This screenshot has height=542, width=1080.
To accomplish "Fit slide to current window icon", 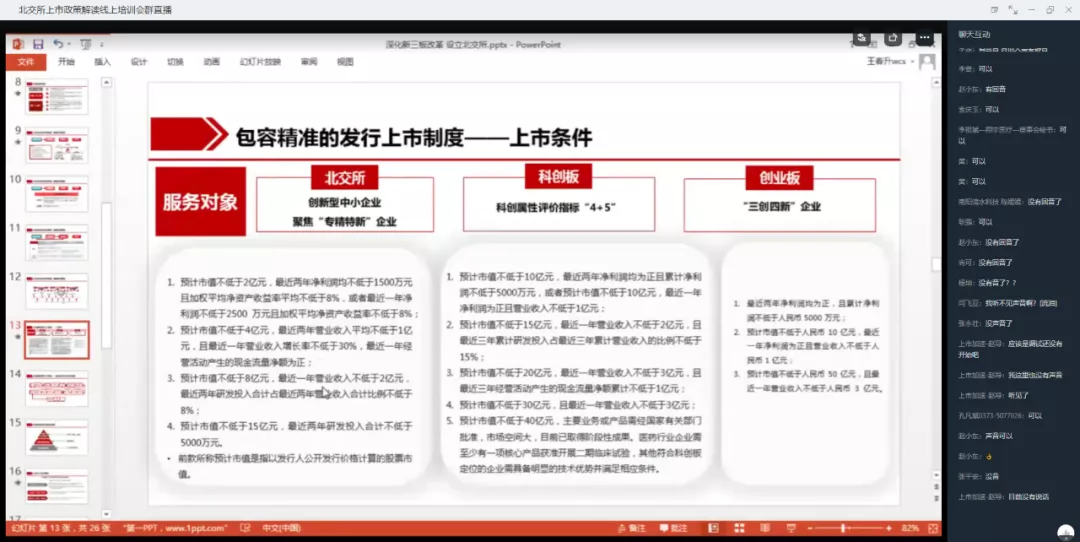I will [x=933, y=528].
